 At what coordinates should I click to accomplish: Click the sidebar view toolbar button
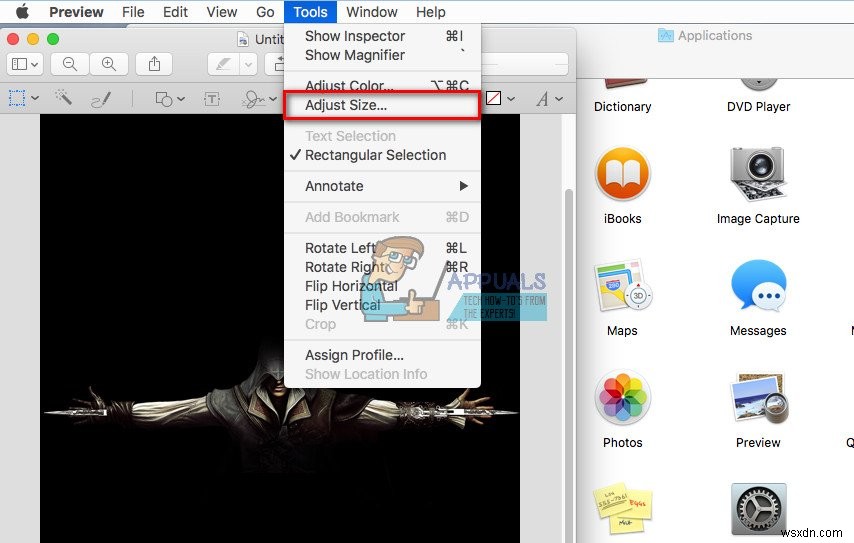tap(25, 64)
